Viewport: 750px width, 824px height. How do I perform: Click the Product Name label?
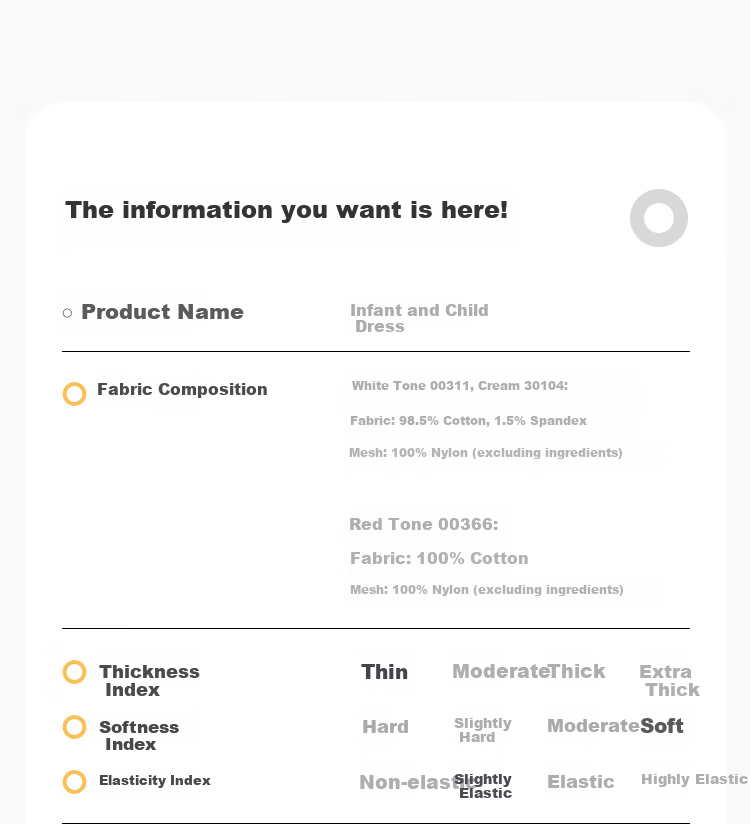click(162, 312)
